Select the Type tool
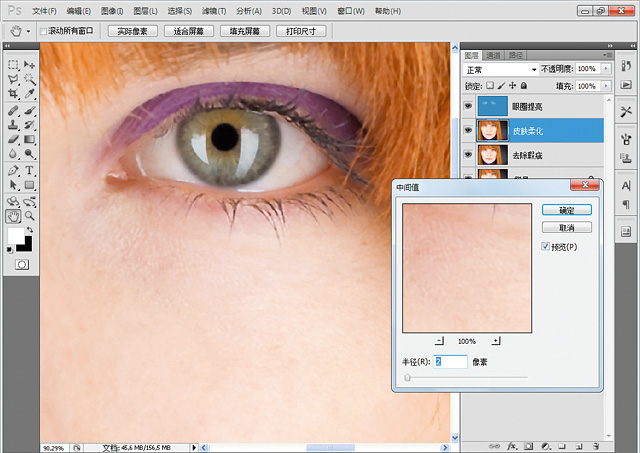The height and width of the screenshot is (453, 640). [29, 171]
